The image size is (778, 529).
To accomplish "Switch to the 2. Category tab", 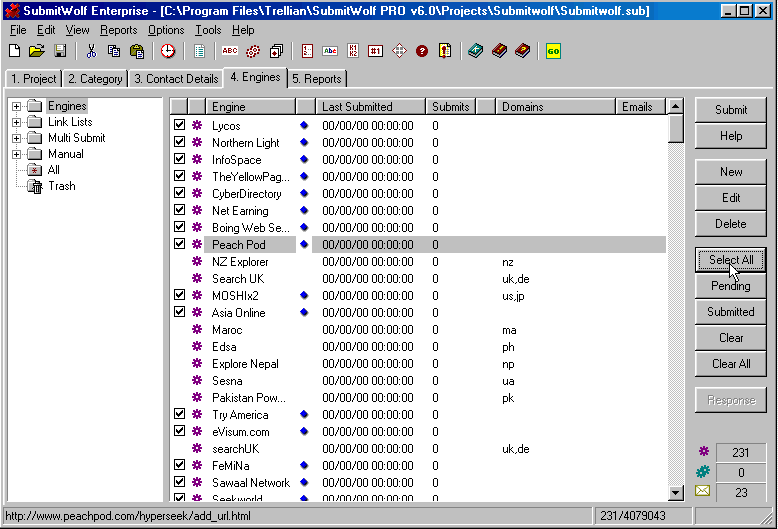I will coord(95,79).
